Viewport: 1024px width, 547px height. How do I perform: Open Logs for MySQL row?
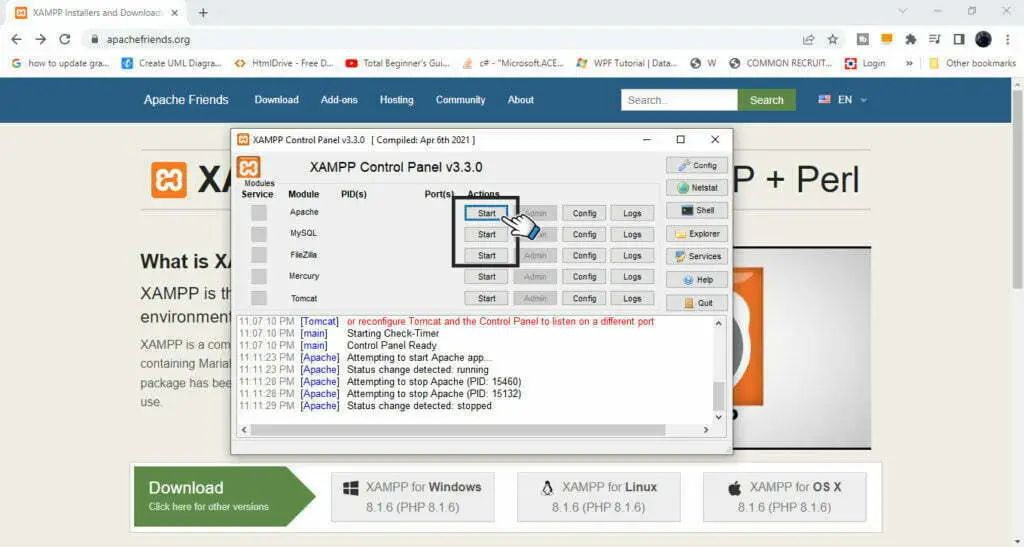(632, 234)
